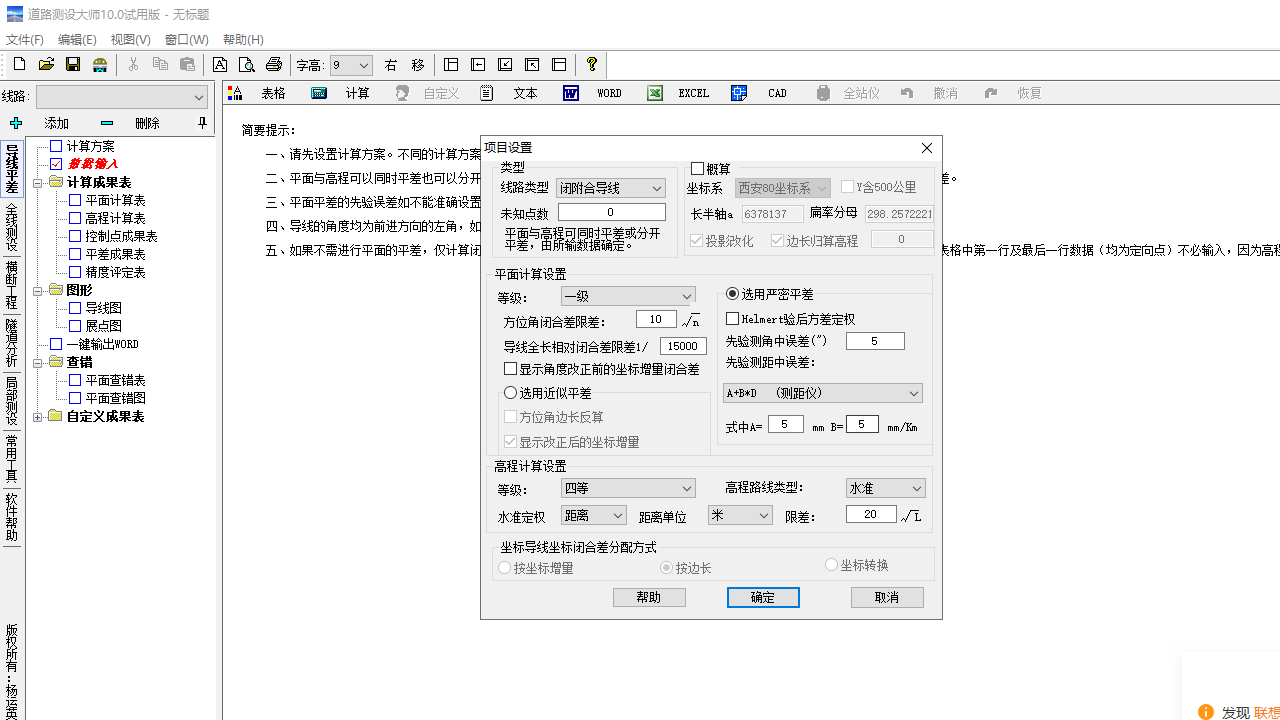Click 先验测角中误差 input field
This screenshot has height=720, width=1280.
pyautogui.click(x=875, y=341)
